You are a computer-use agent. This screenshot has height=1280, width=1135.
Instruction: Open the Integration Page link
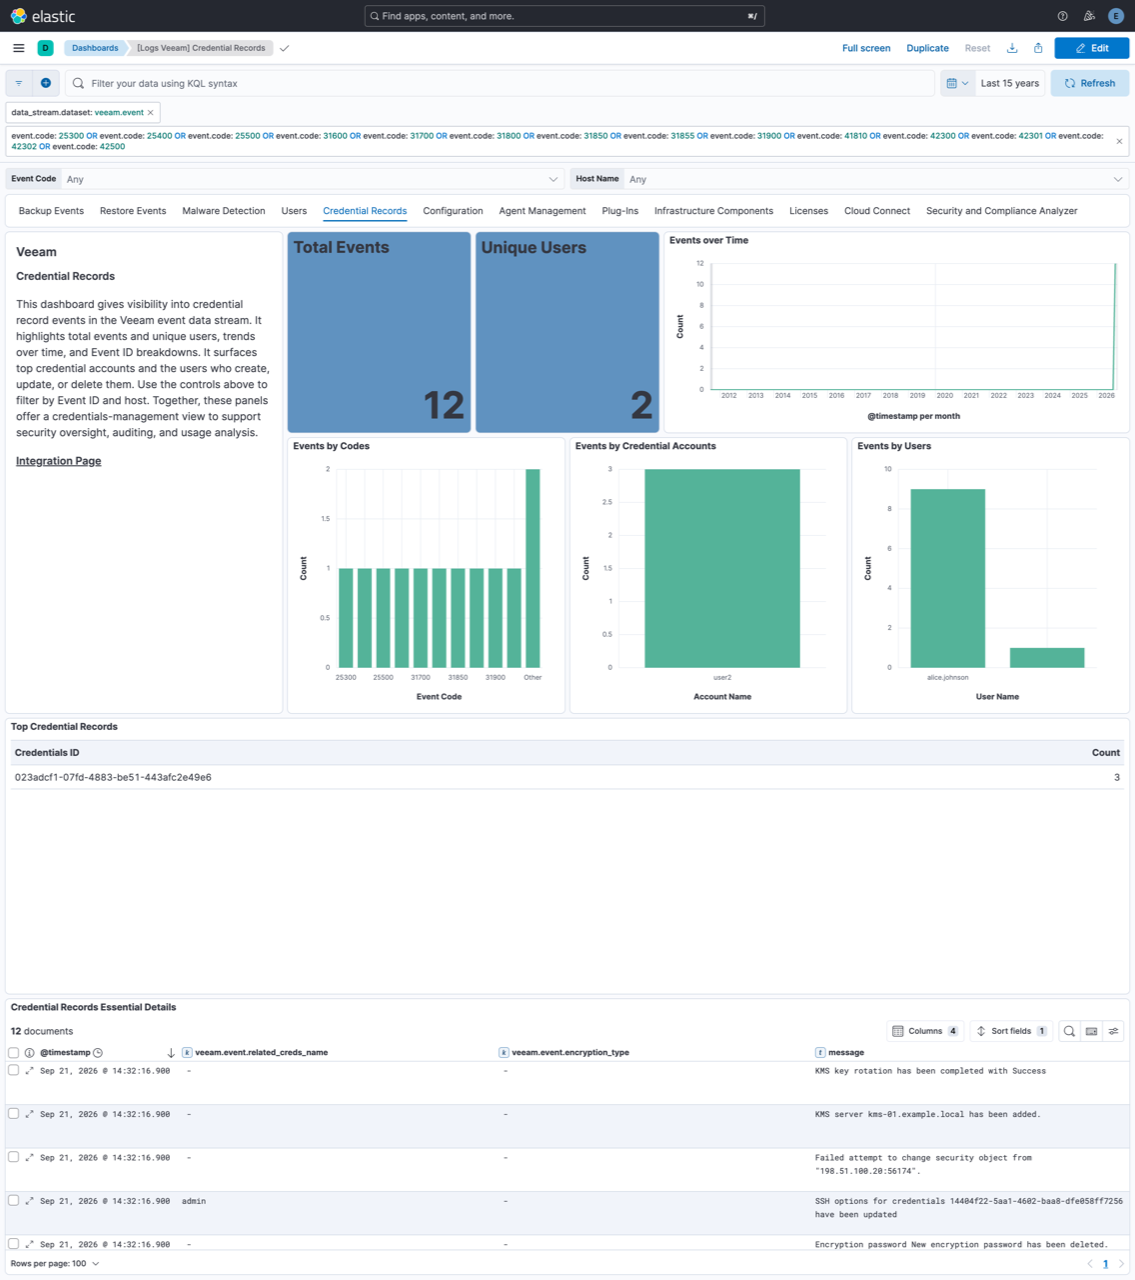[x=58, y=461]
